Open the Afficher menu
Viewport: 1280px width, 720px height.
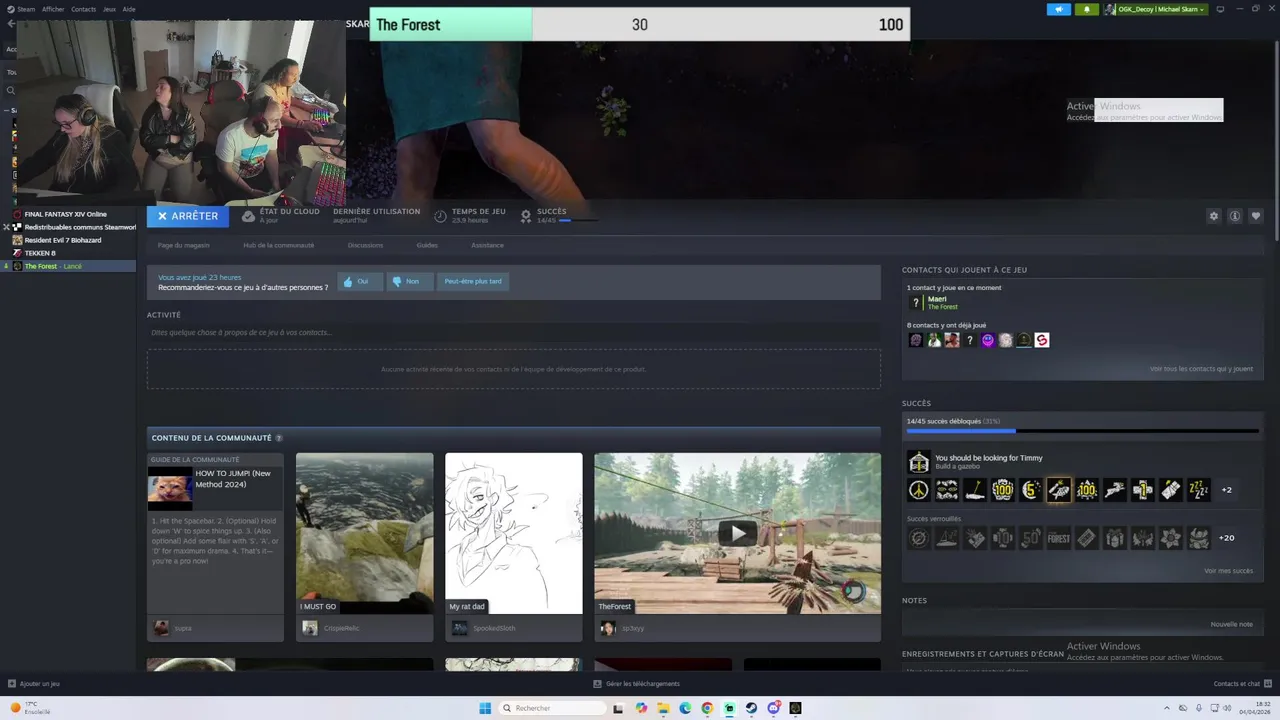coord(53,9)
